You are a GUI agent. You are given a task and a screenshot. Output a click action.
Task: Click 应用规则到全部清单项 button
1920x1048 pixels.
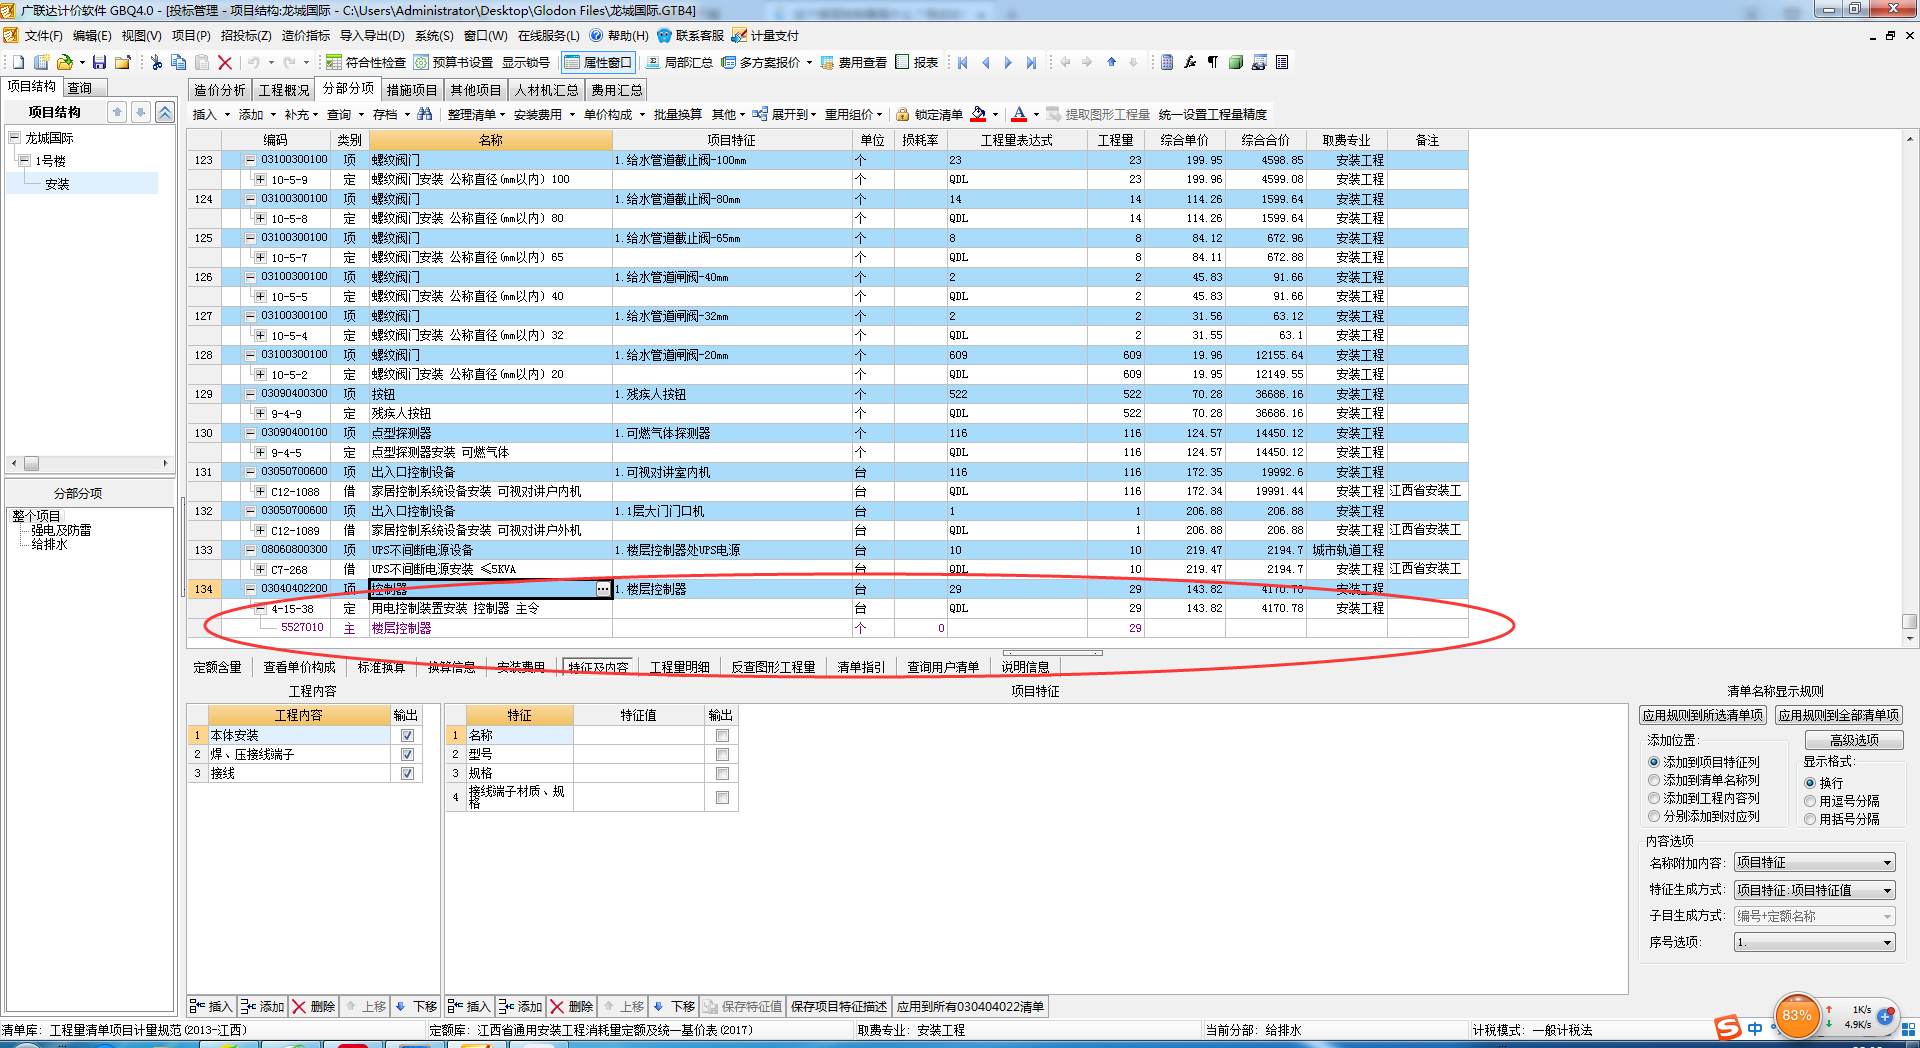click(x=1839, y=715)
